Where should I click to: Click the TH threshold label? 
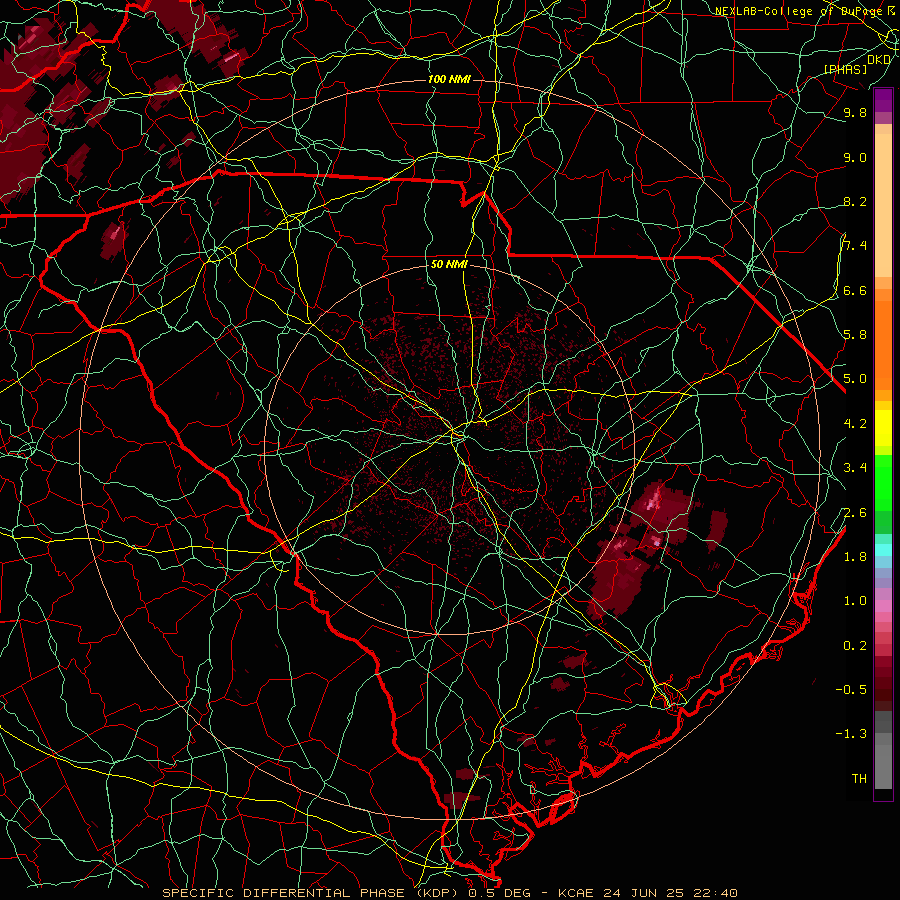pyautogui.click(x=859, y=778)
